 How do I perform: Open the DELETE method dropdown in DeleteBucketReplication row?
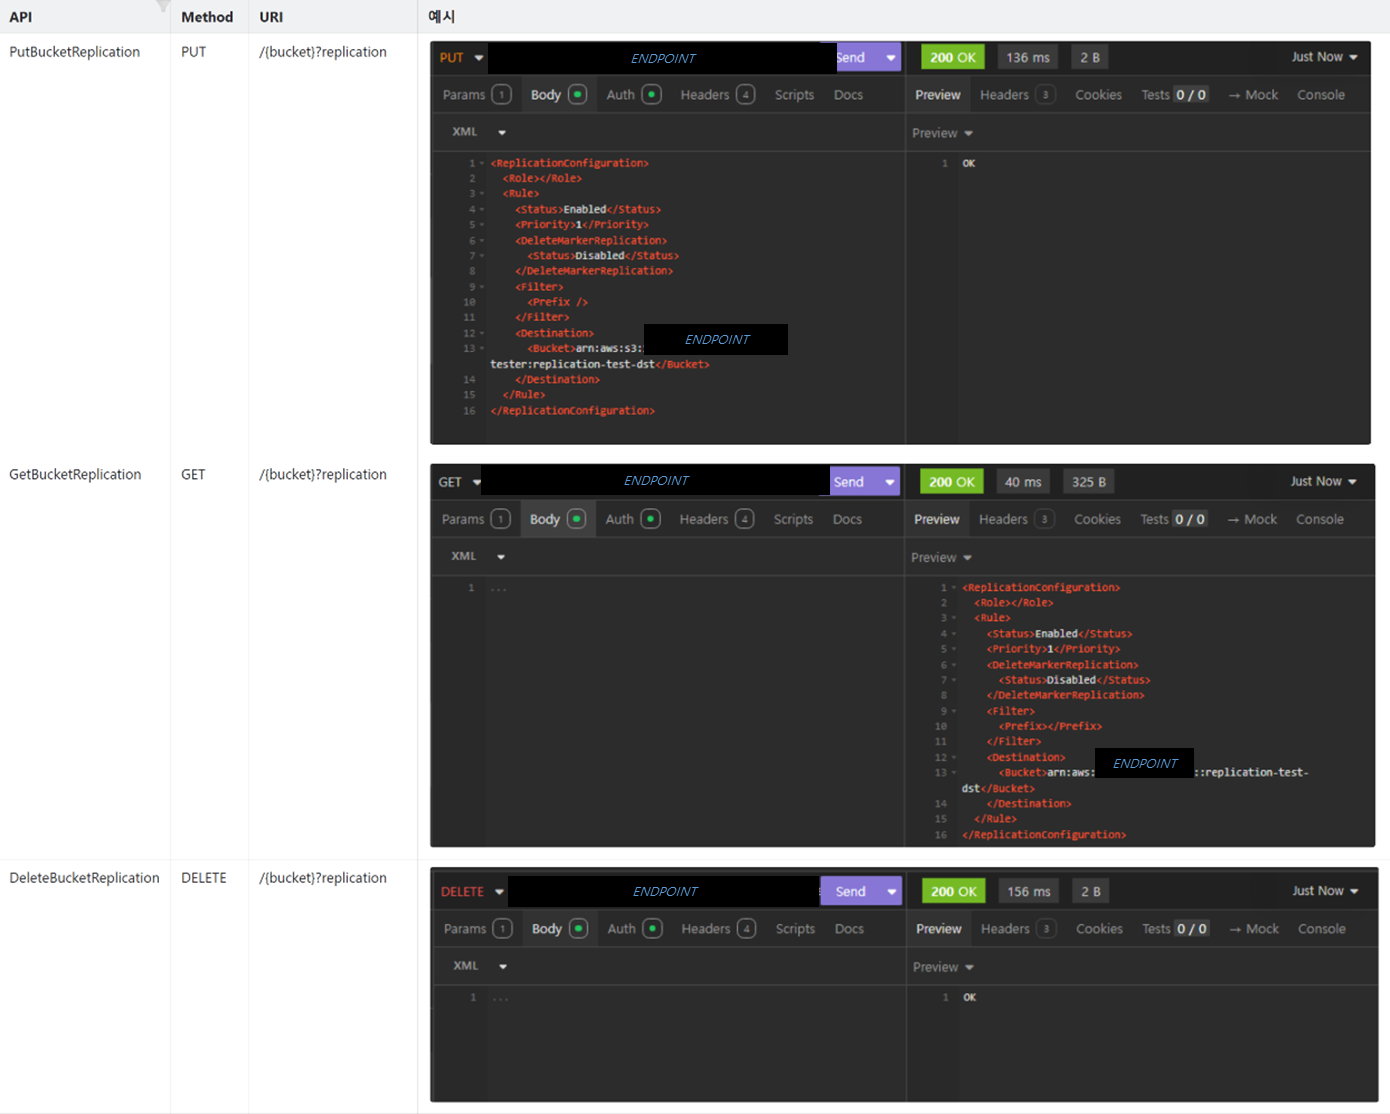click(x=472, y=891)
